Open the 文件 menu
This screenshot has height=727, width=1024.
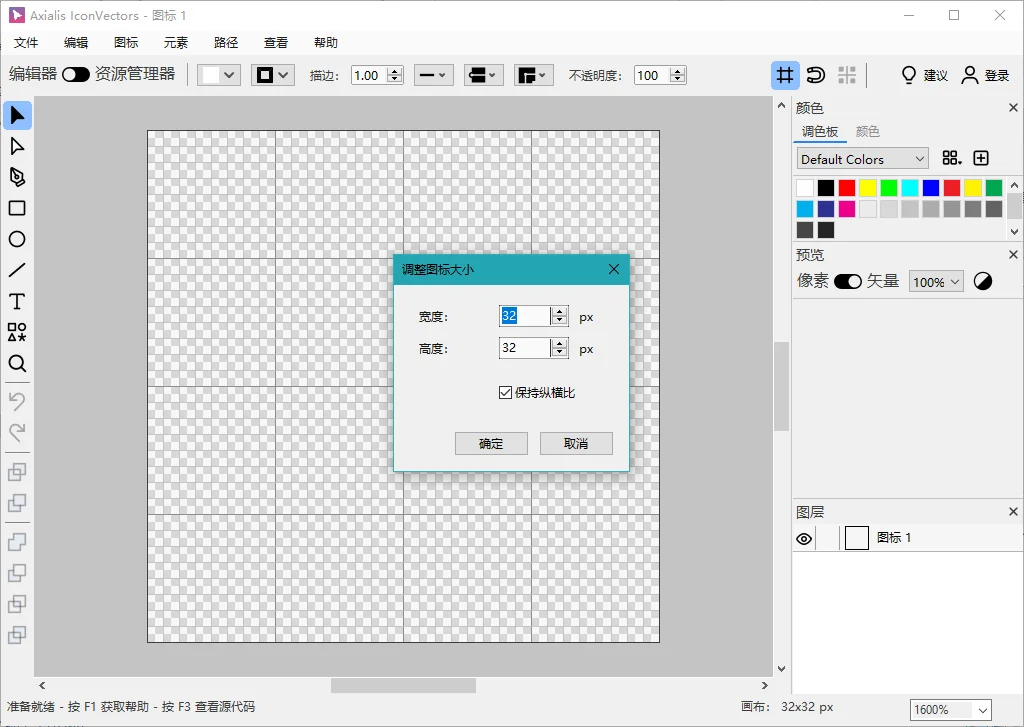click(26, 42)
